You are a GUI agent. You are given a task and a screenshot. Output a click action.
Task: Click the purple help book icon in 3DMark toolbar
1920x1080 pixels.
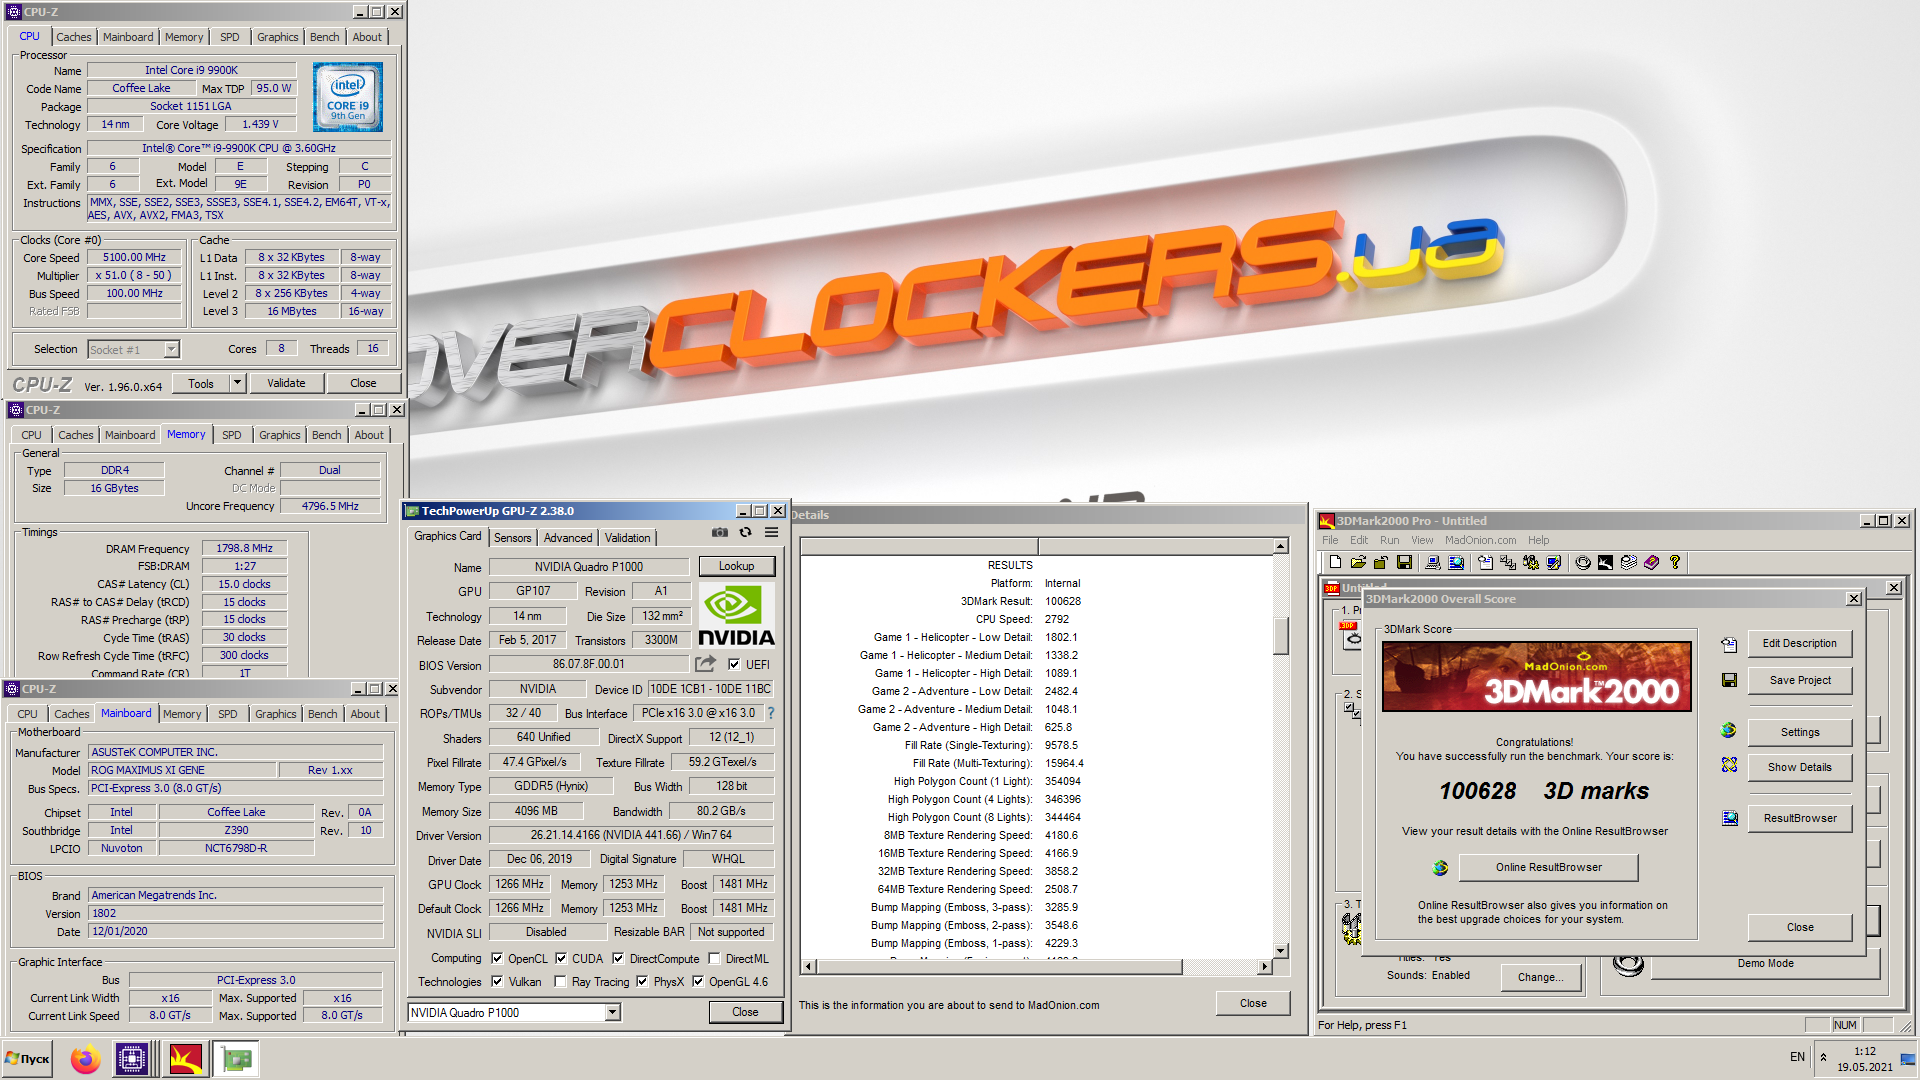pos(1651,563)
